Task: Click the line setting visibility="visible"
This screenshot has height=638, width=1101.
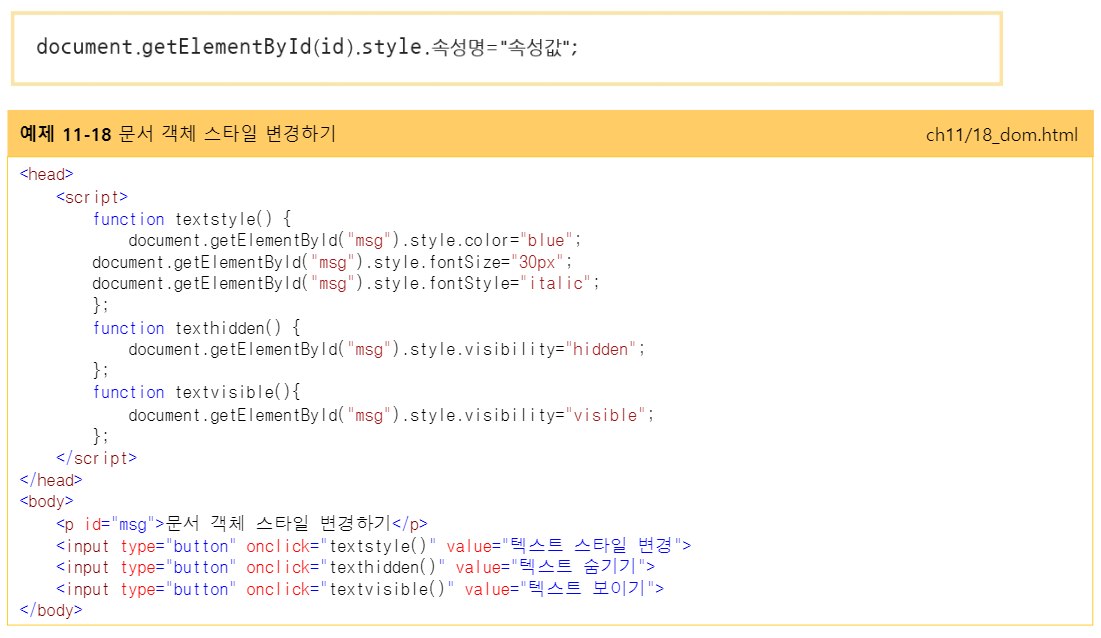Action: (x=391, y=416)
